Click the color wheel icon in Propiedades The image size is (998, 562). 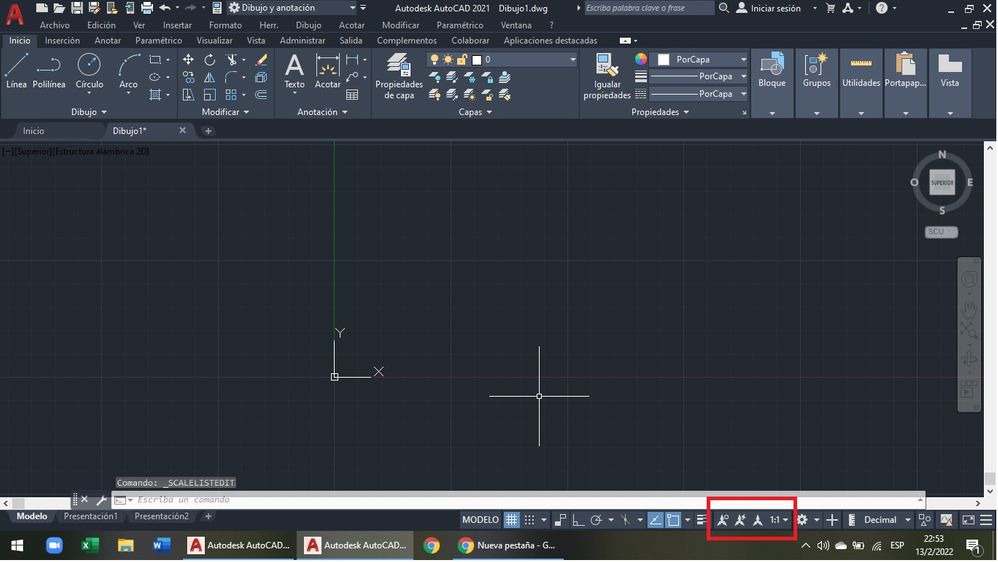[x=641, y=59]
